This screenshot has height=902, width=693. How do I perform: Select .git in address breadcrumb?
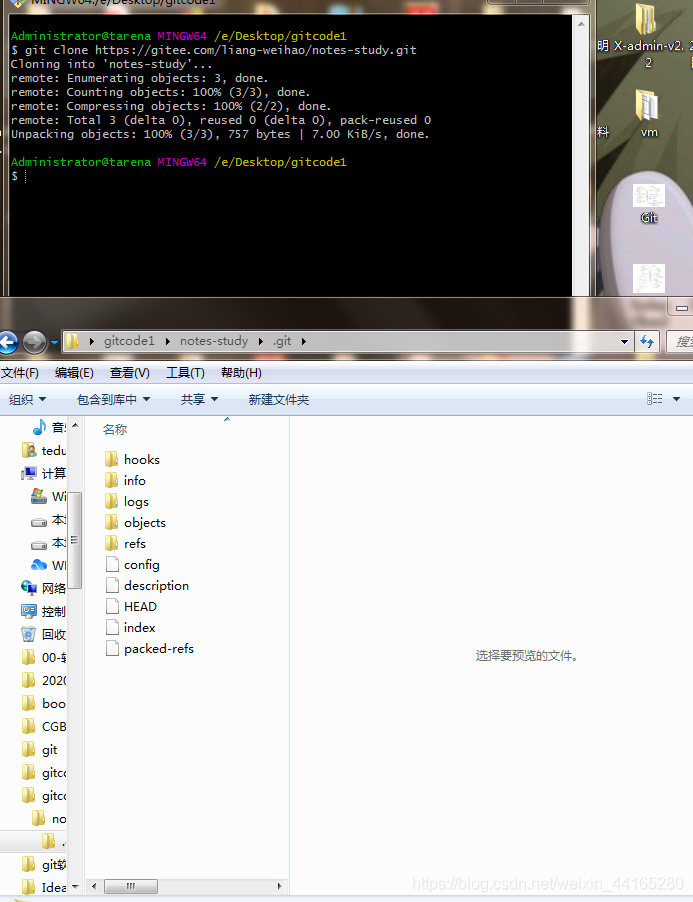coord(282,341)
